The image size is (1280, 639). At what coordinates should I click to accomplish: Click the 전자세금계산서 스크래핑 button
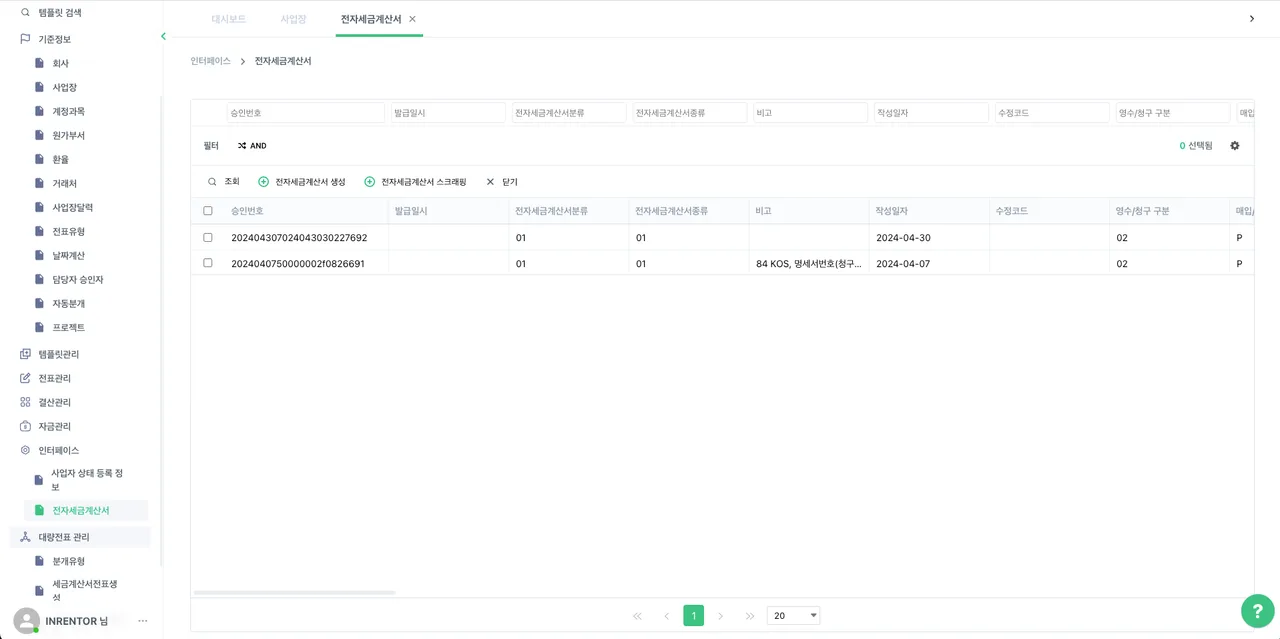point(415,182)
